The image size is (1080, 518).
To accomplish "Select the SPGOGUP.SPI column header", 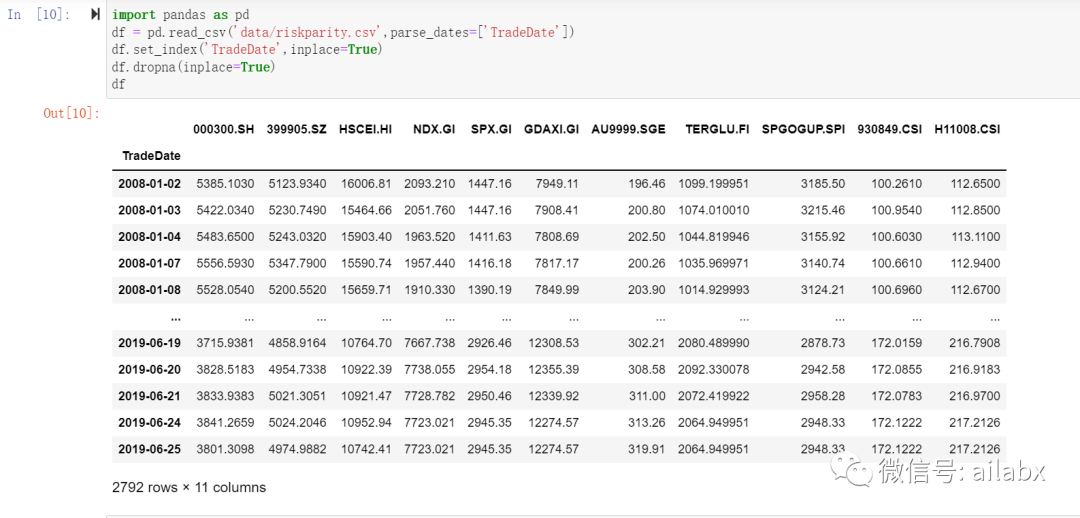I will tap(803, 129).
